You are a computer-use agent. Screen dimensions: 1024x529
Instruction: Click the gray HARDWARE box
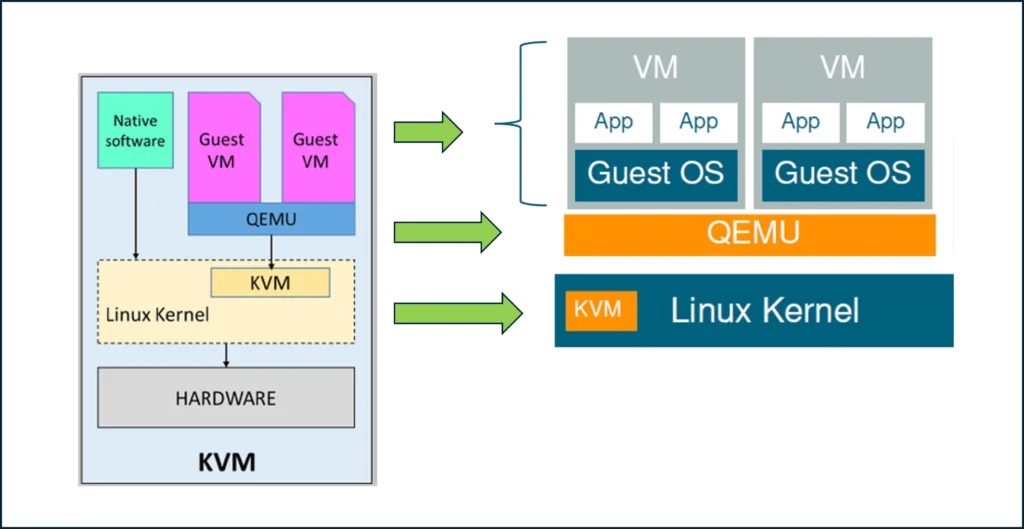226,397
